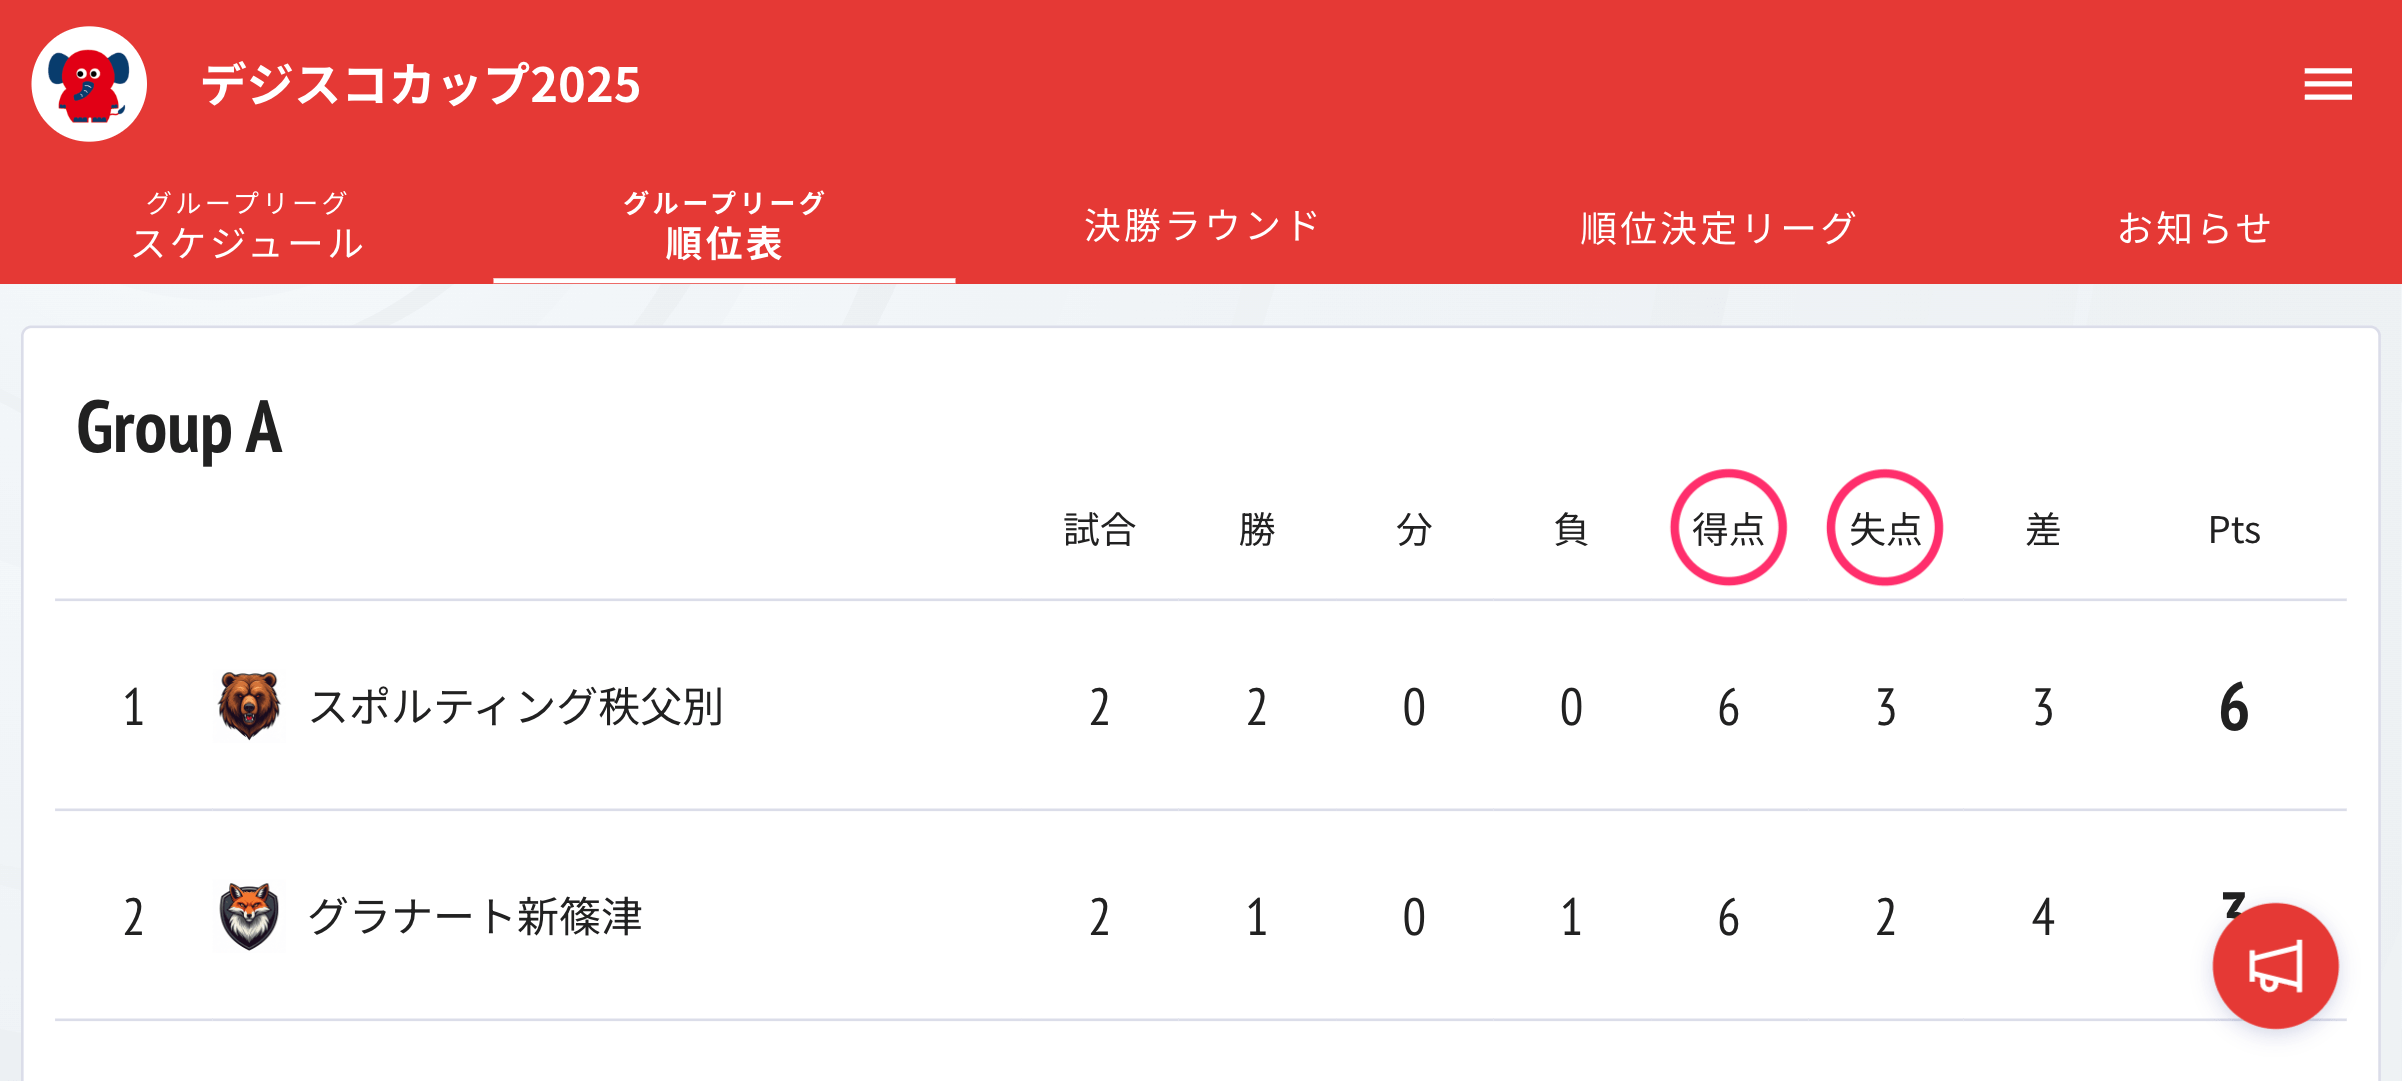The image size is (2402, 1081).
Task: Click the megaphone announcement floating button
Action: (2275, 966)
